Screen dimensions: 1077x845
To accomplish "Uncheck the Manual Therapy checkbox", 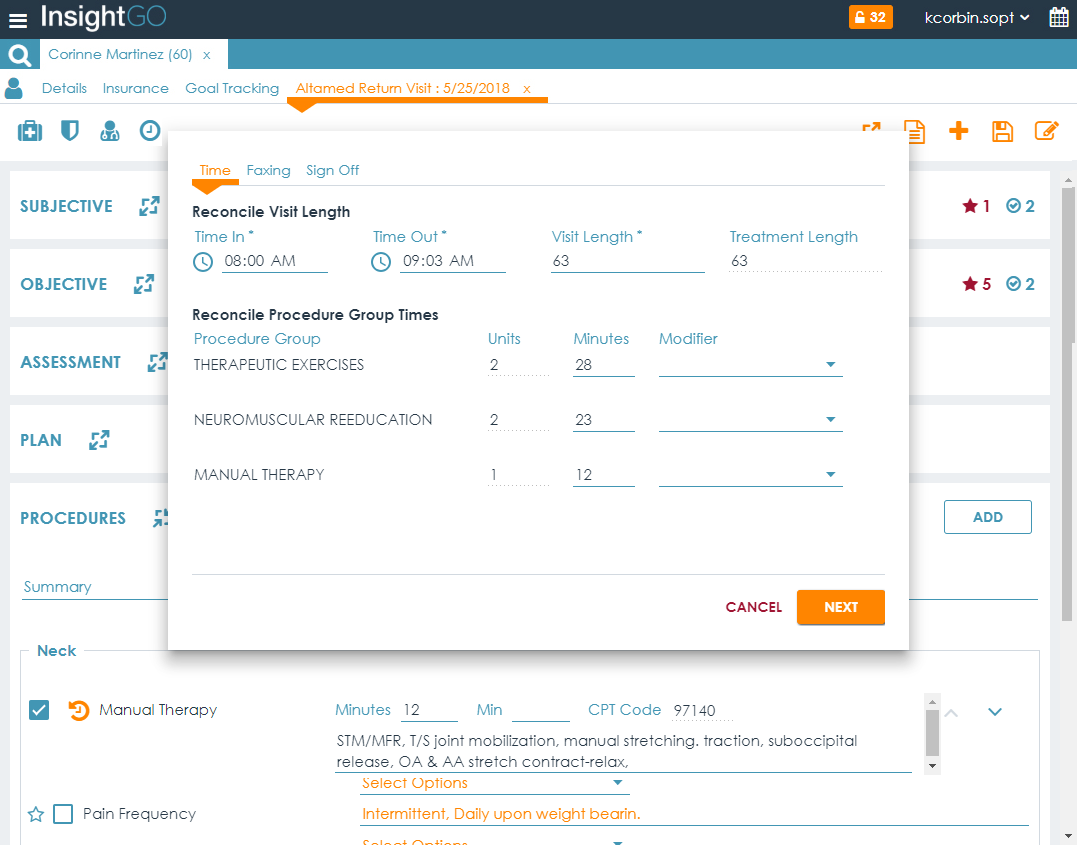I will (39, 710).
